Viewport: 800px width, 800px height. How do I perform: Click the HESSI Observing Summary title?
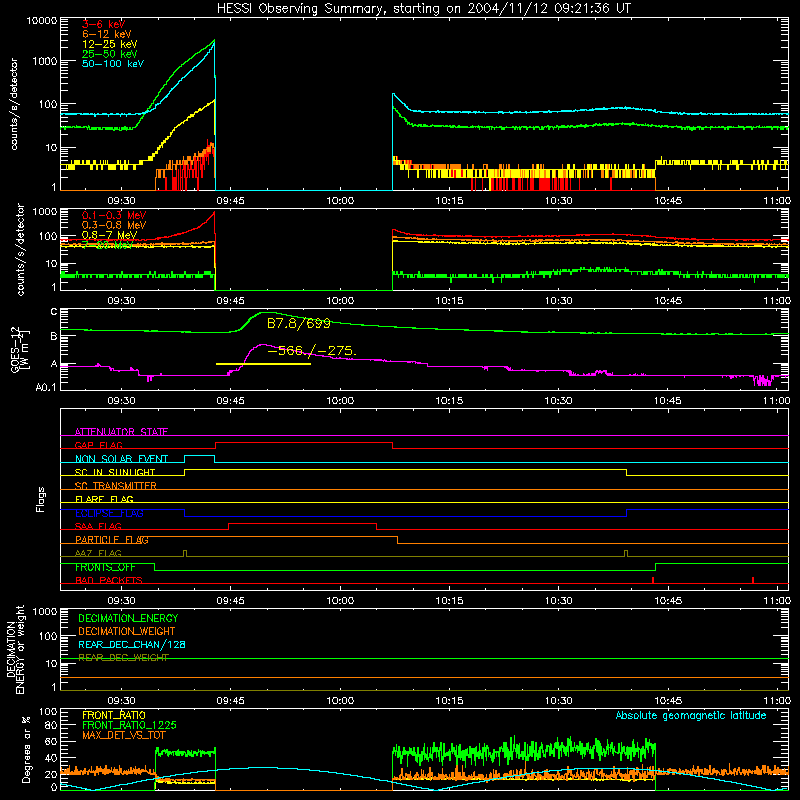[423, 9]
